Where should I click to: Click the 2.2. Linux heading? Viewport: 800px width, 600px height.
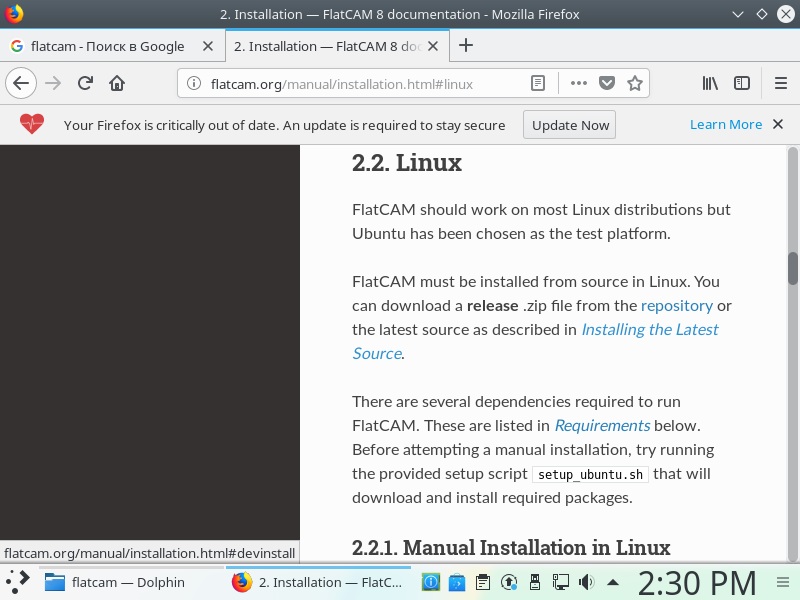coord(407,163)
